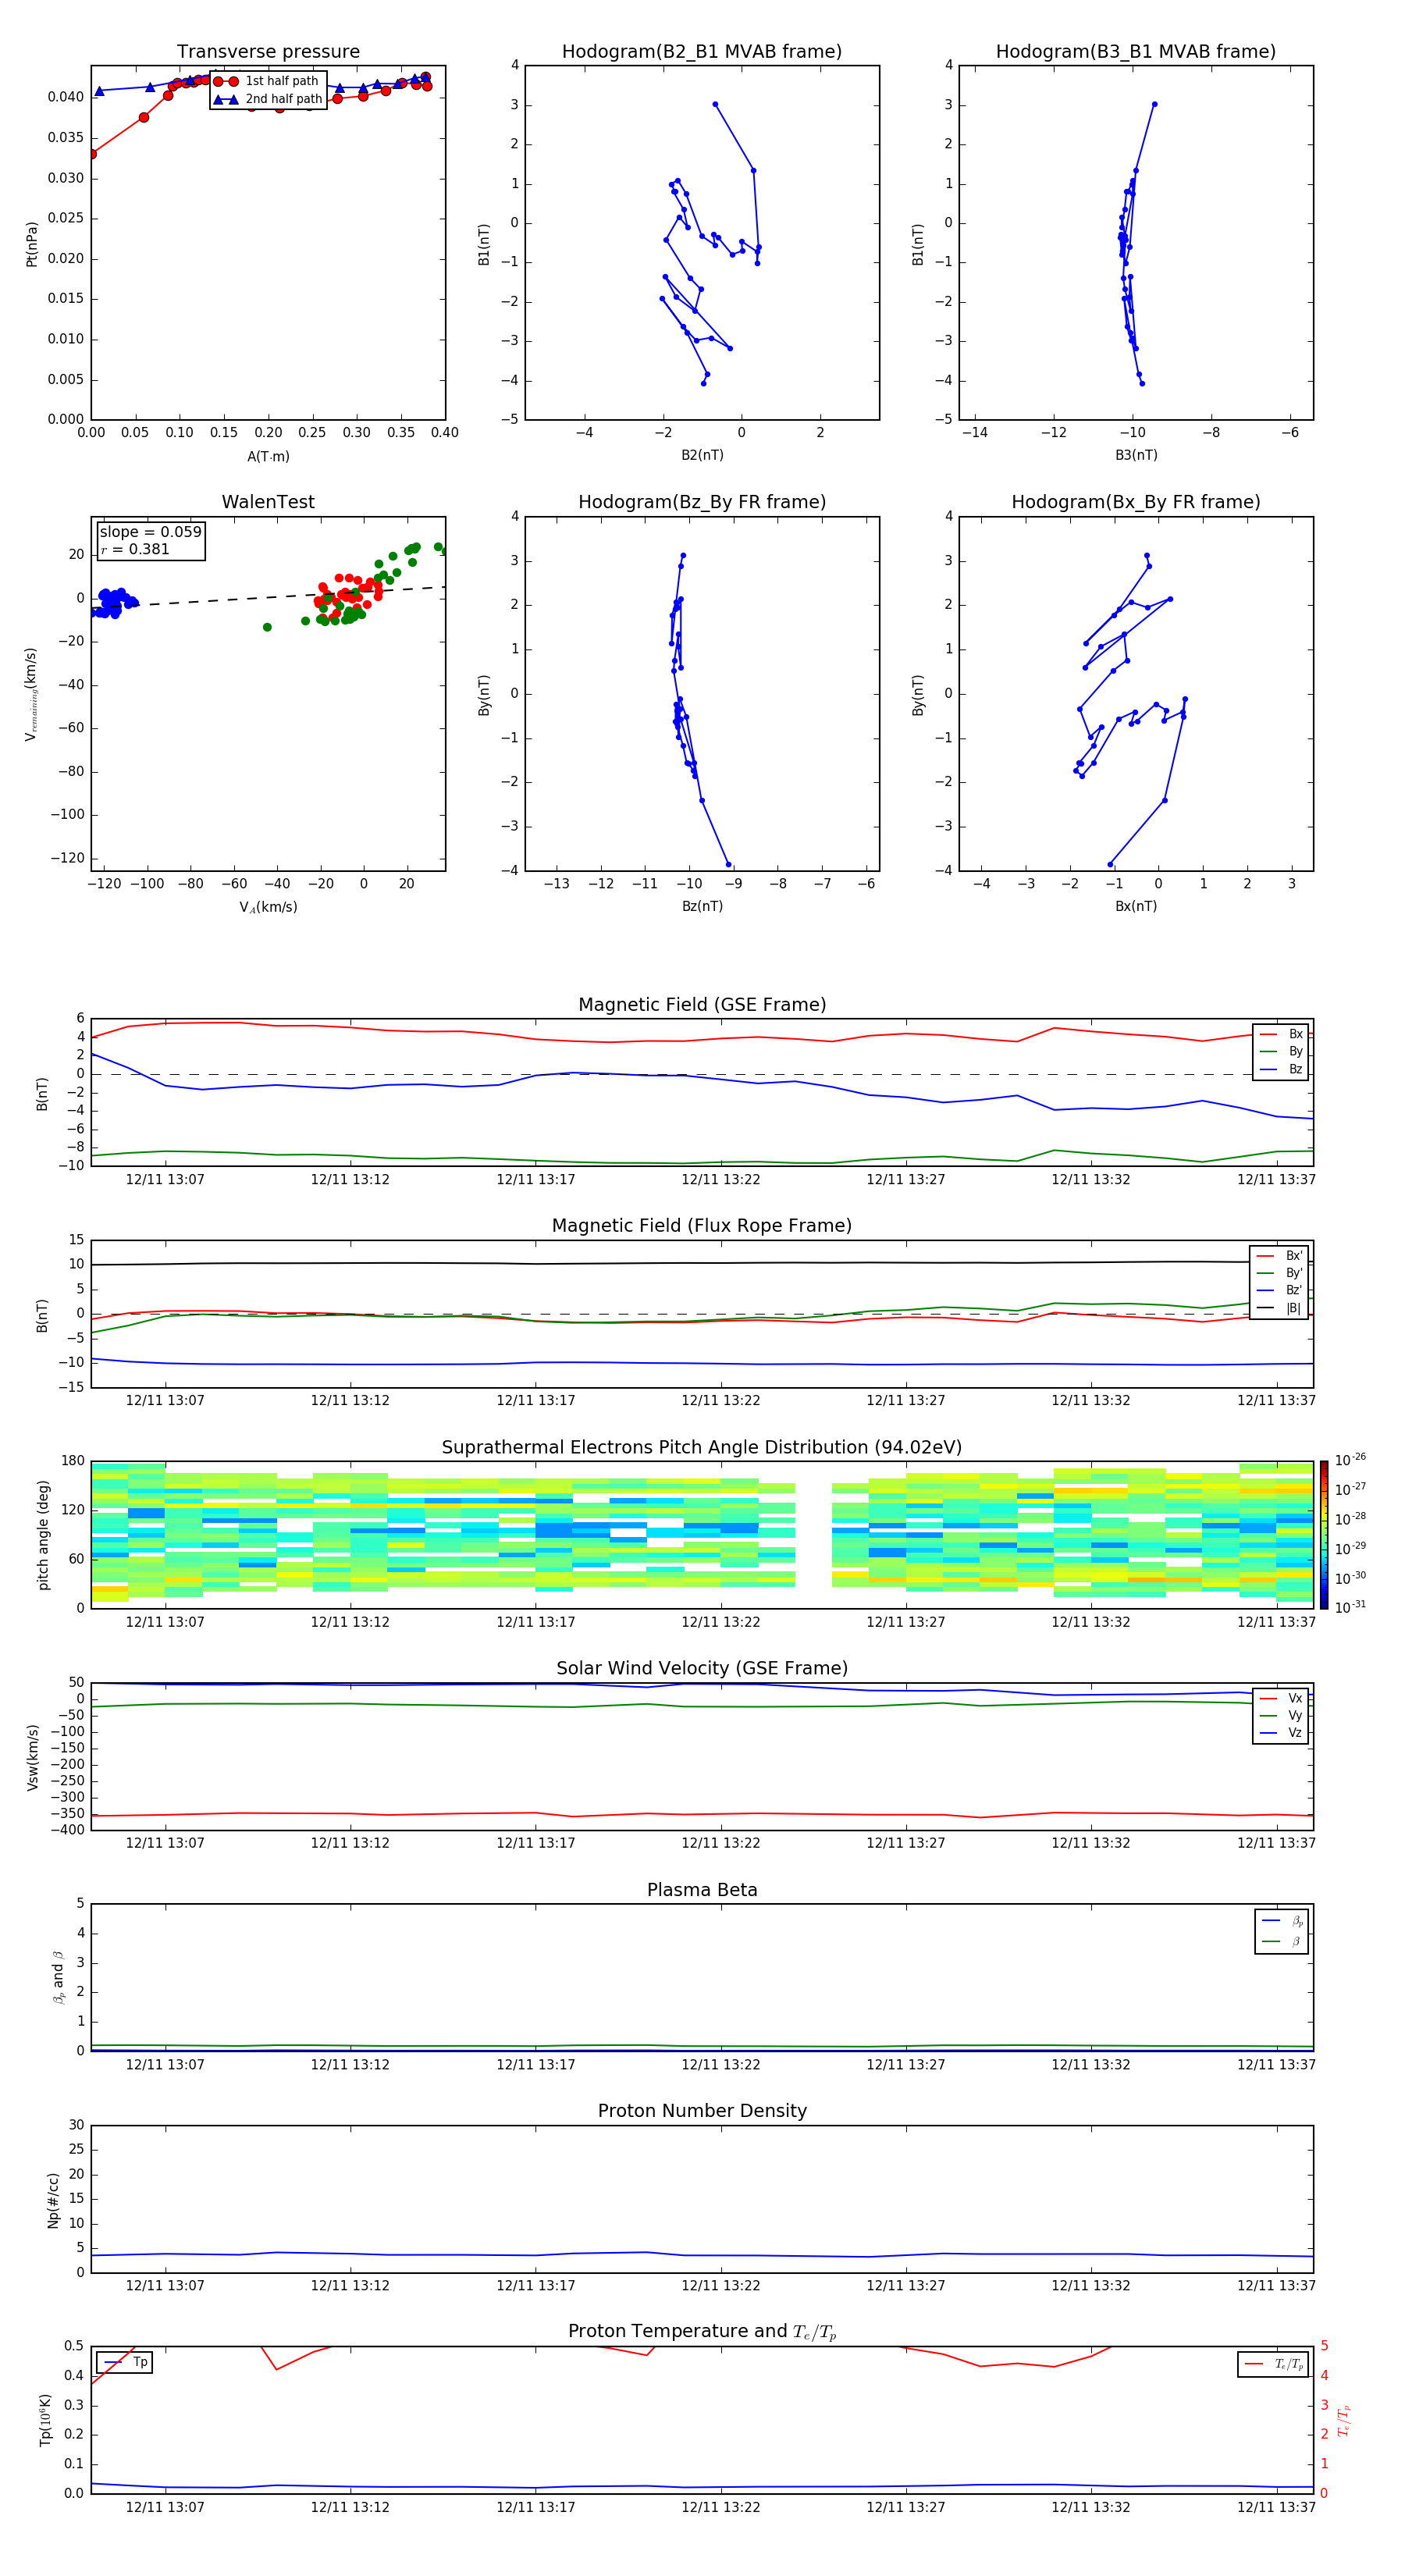The image size is (1405, 2576).
Task: Select the "Vy" legend entry
Action: click(x=1281, y=1716)
